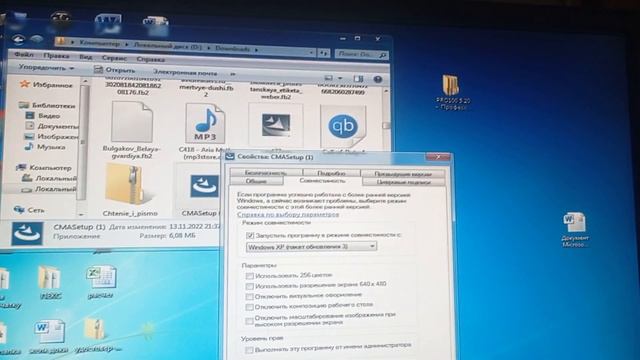Check run this program as administrator

pos(249,350)
